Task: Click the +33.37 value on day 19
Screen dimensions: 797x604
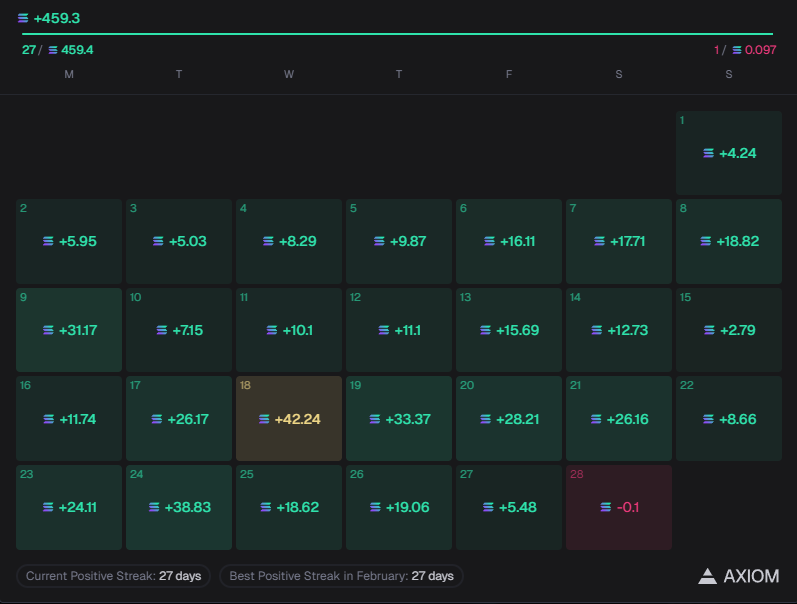Action: click(408, 419)
